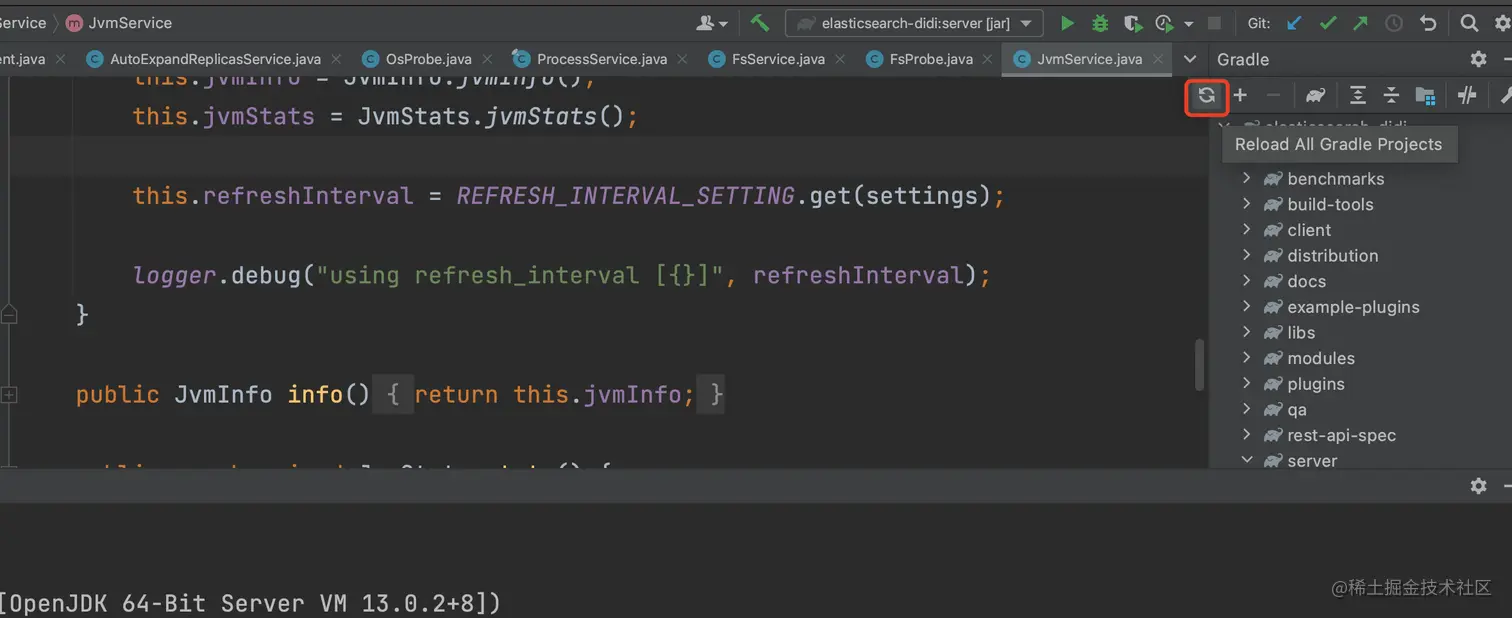1512x618 pixels.
Task: Update project with blue Git arrow
Action: (x=1294, y=23)
